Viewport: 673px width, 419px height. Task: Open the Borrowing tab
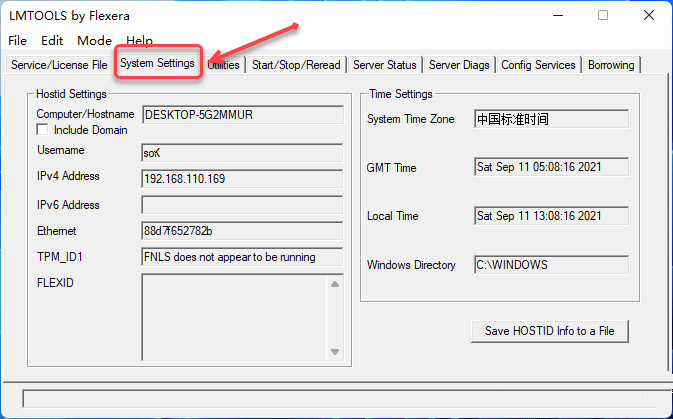[x=611, y=65]
